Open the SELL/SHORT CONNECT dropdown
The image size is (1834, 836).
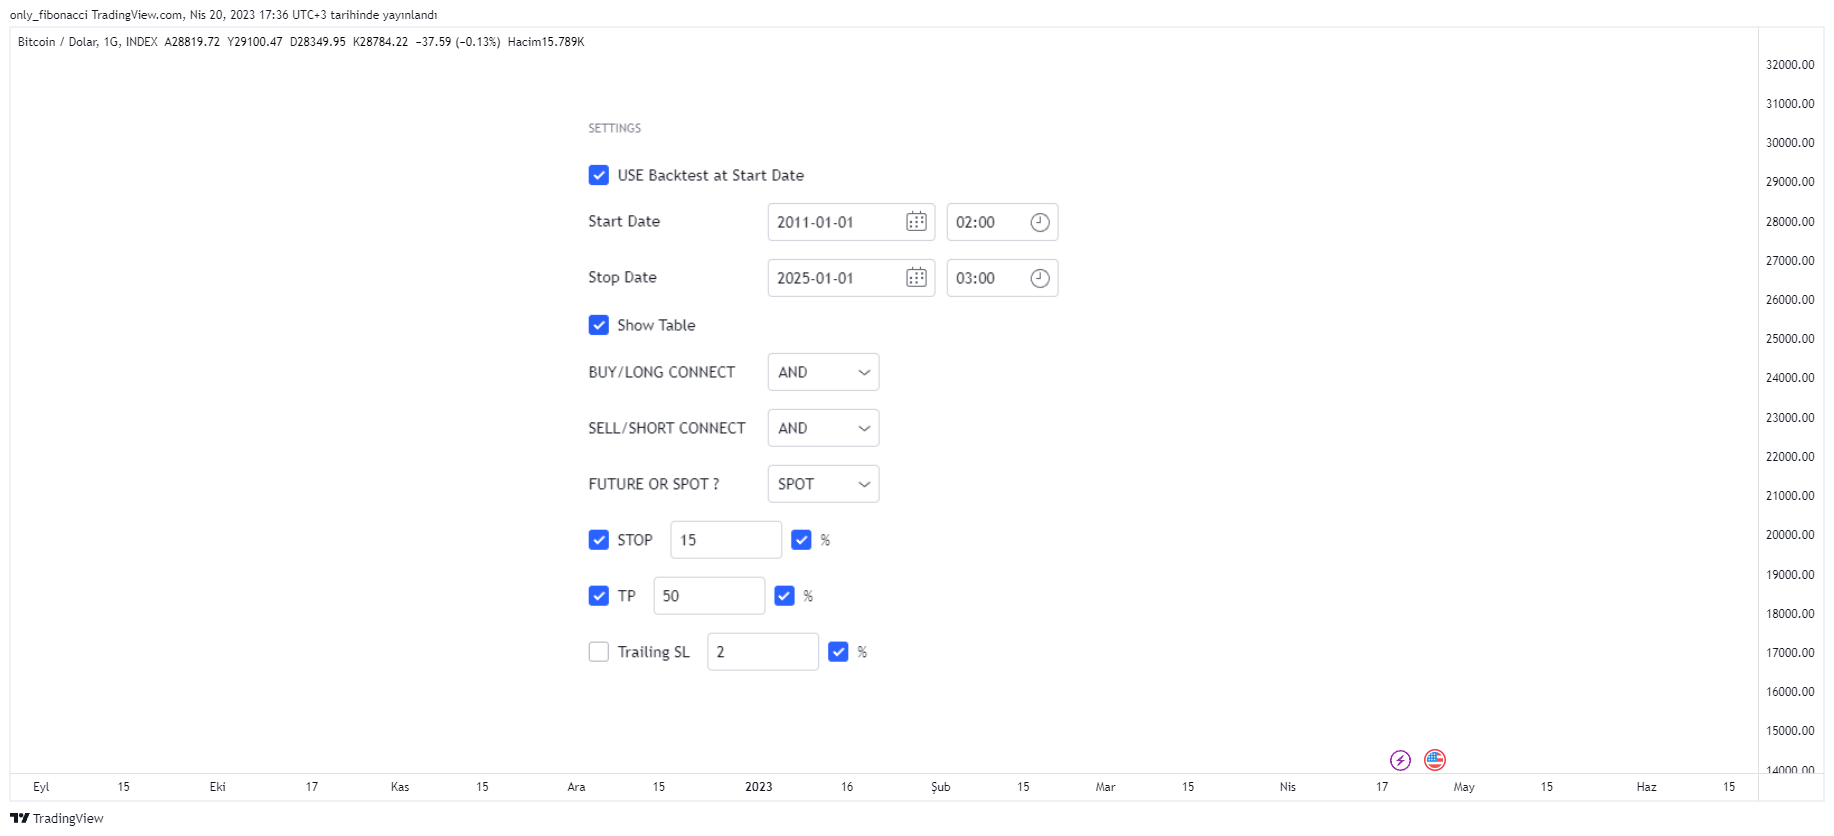pos(823,428)
